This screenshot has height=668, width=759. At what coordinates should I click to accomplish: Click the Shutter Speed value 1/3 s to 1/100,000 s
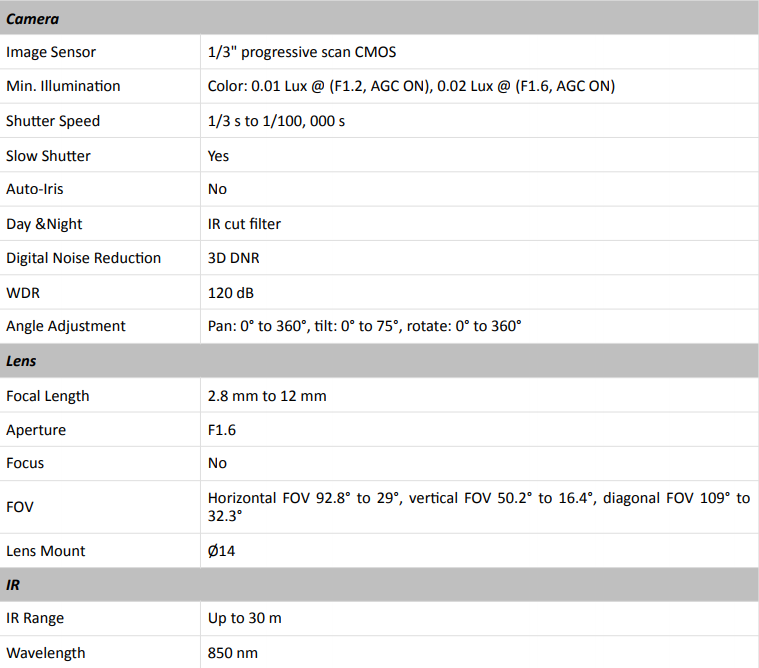pyautogui.click(x=276, y=121)
